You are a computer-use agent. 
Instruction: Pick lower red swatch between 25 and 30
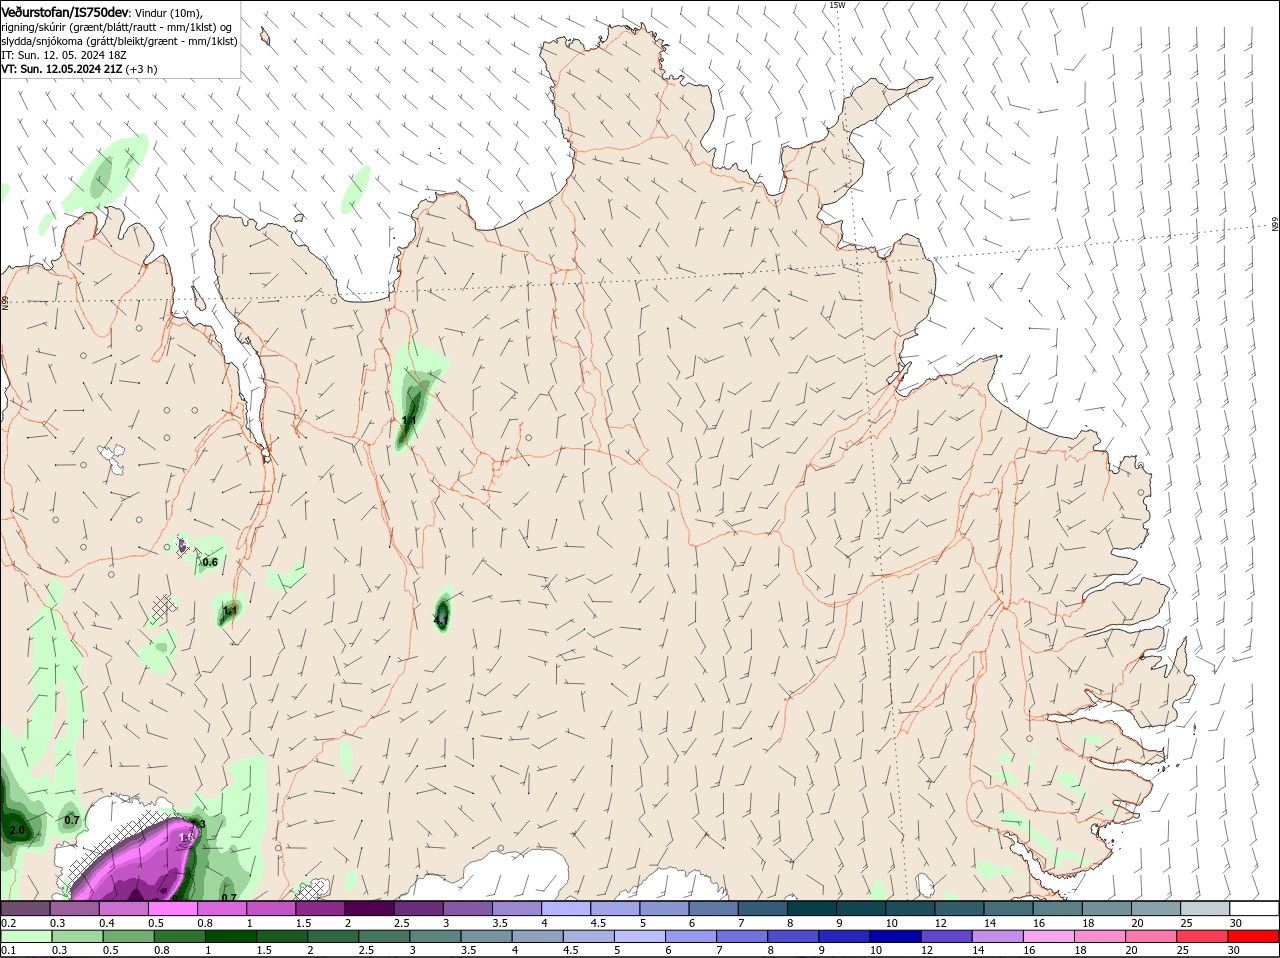tap(1203, 937)
